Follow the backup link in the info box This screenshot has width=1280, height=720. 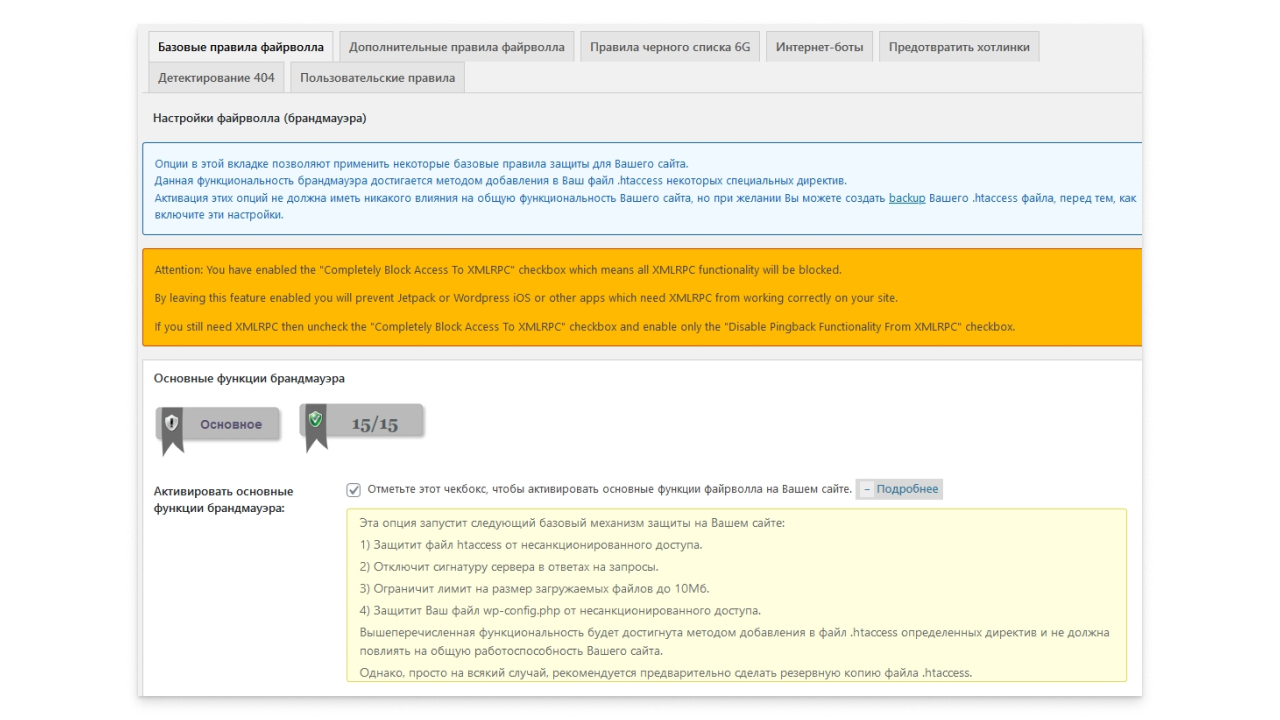point(906,198)
